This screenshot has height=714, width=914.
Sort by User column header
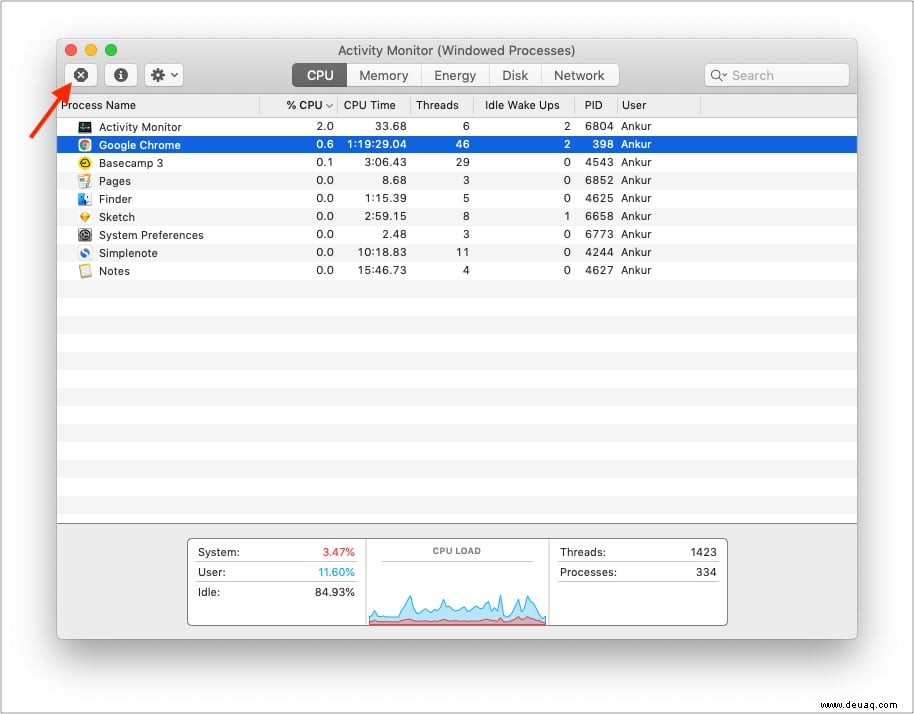point(659,105)
